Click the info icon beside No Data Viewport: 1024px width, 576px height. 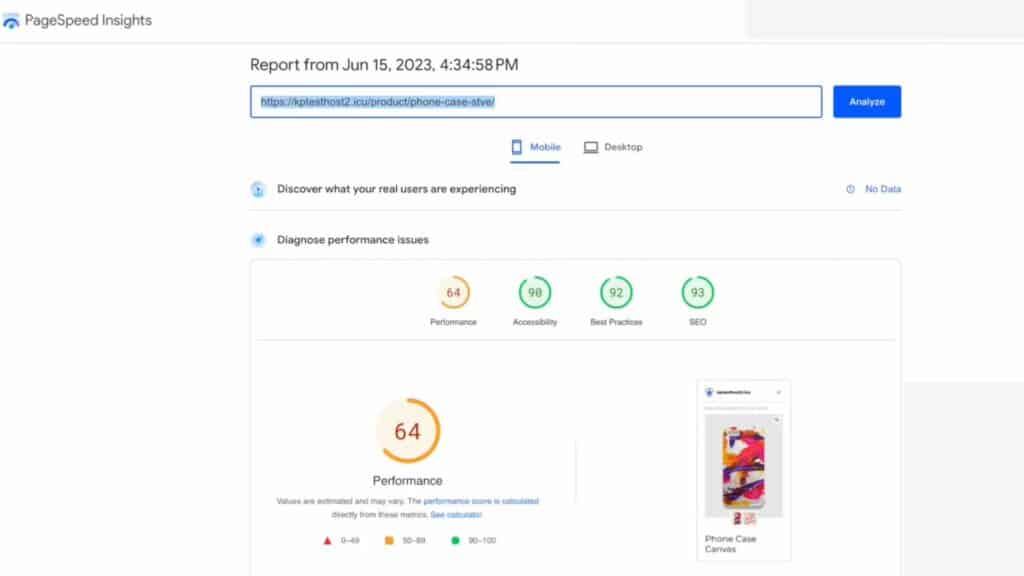tap(851, 189)
